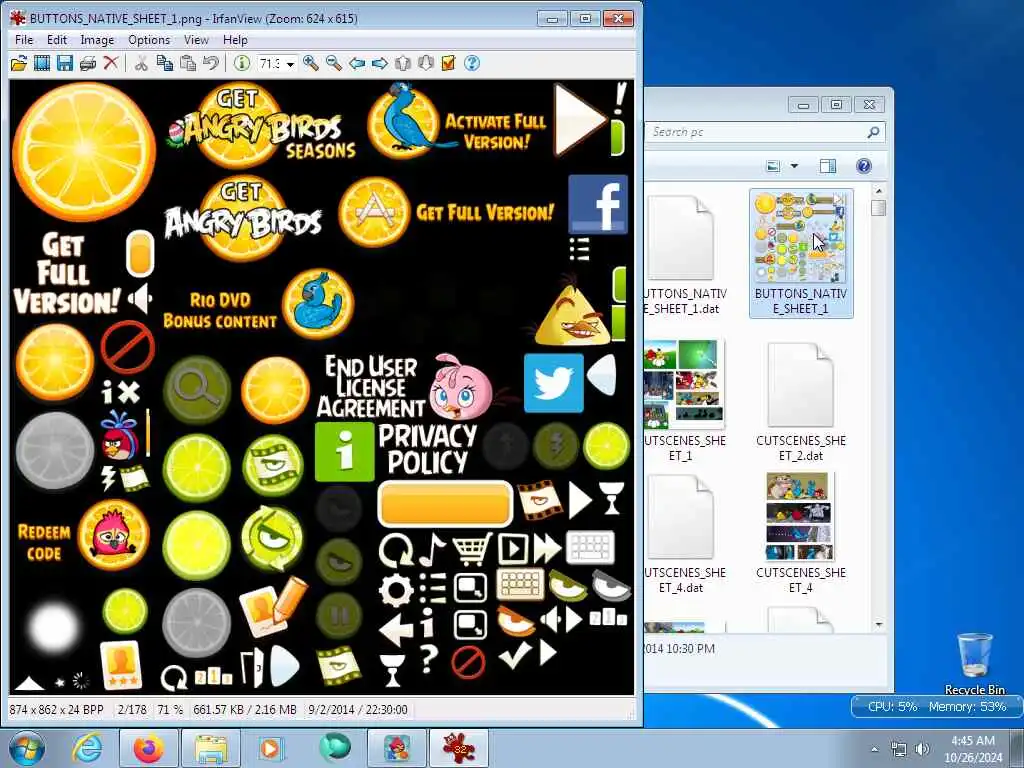Click the '10:30 PM' date text in Explorer details pane
Image resolution: width=1024 pixels, height=768 pixels.
(692, 648)
